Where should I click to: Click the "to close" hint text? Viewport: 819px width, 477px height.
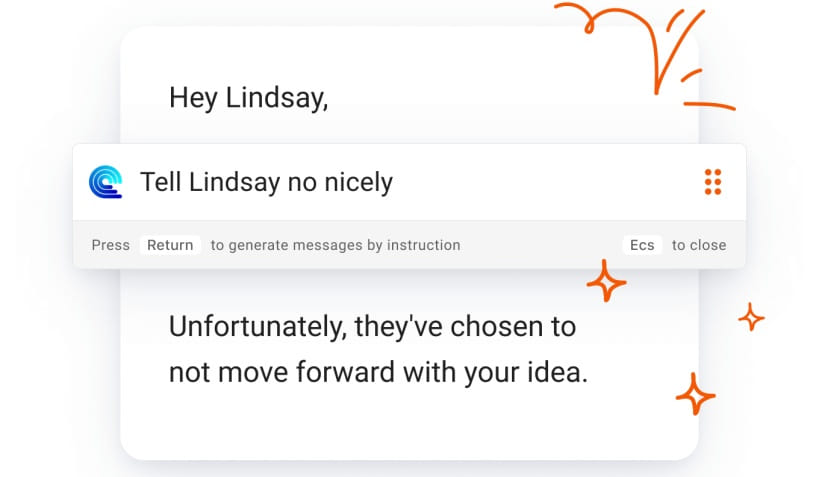(x=699, y=245)
